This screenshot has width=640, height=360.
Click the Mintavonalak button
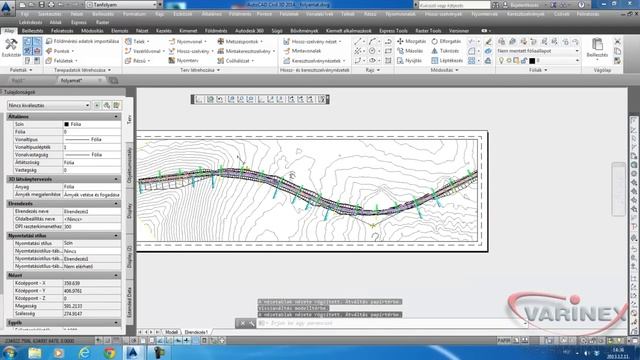coord(302,51)
